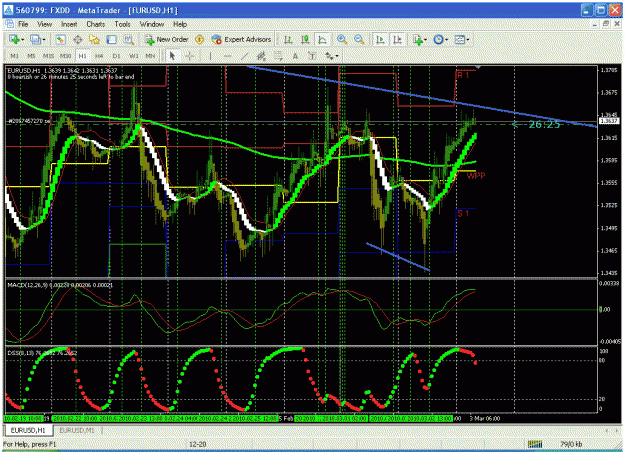Open the MetaEditor yellow diamond icon
The image size is (625, 452).
pos(200,39)
